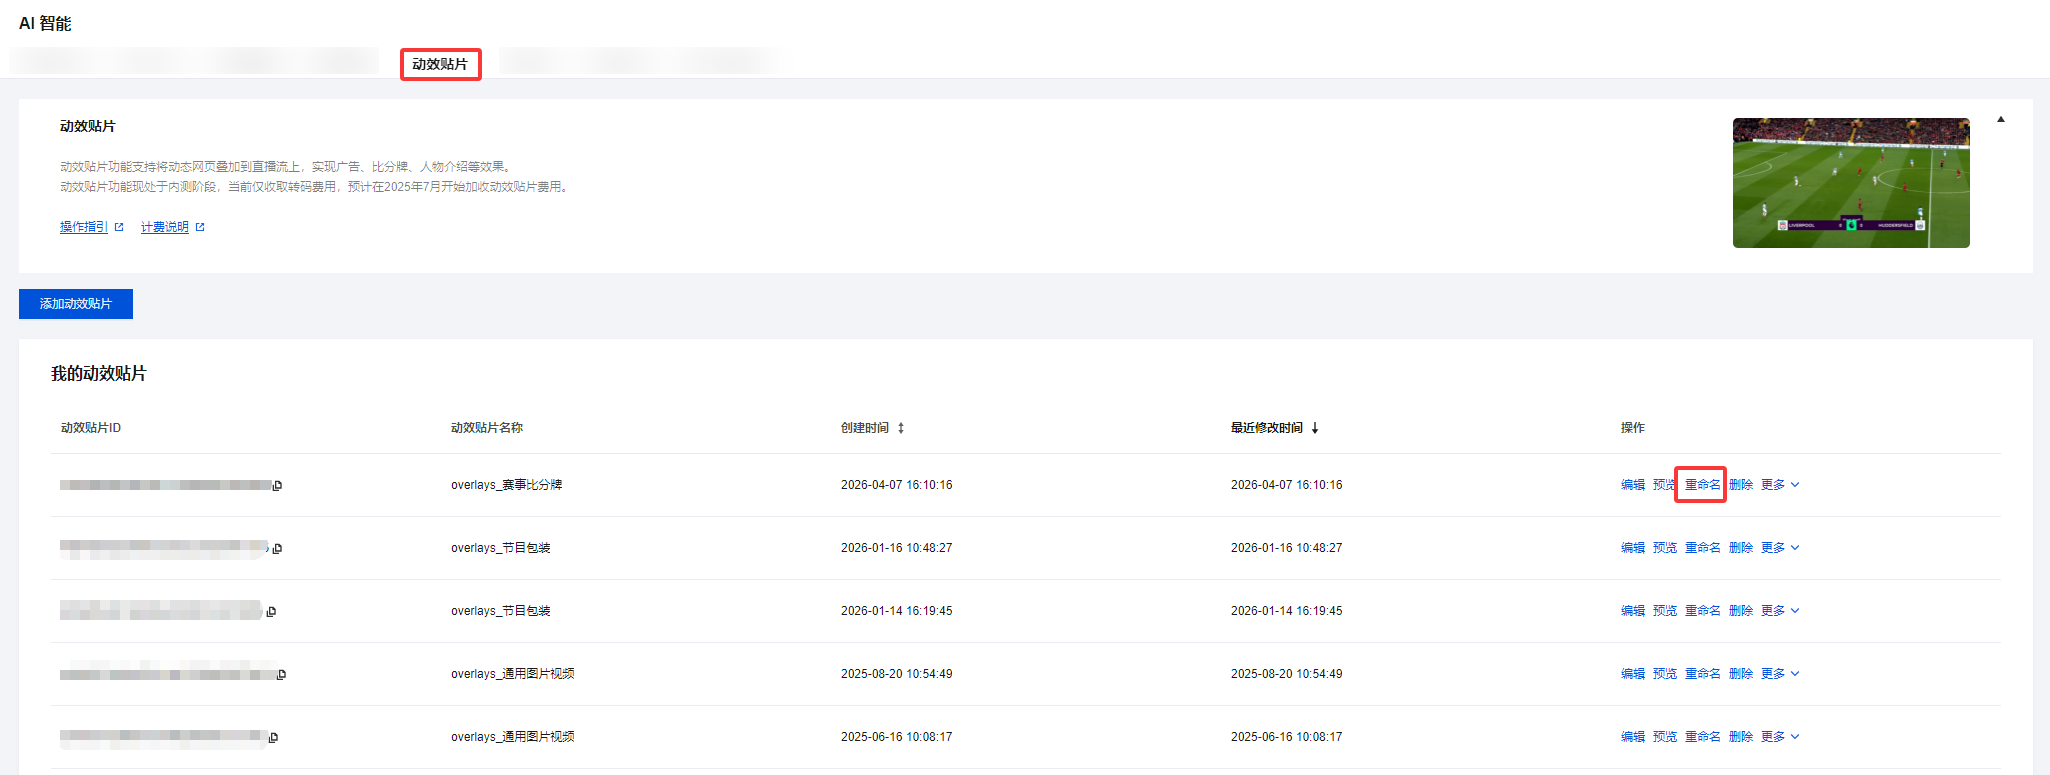
Task: Copy ID of row created 2026-01-14
Action: tap(272, 612)
